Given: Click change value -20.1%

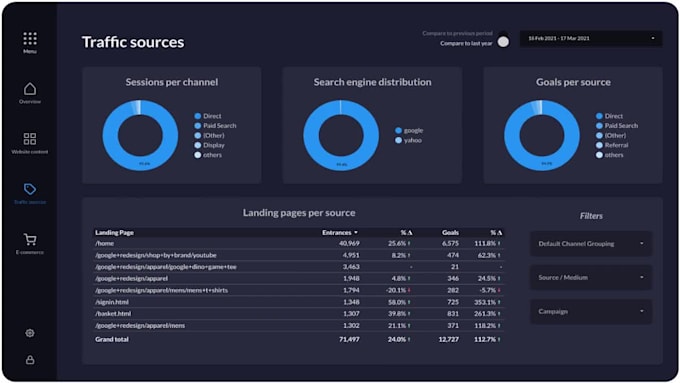Looking at the screenshot, I should point(396,291).
